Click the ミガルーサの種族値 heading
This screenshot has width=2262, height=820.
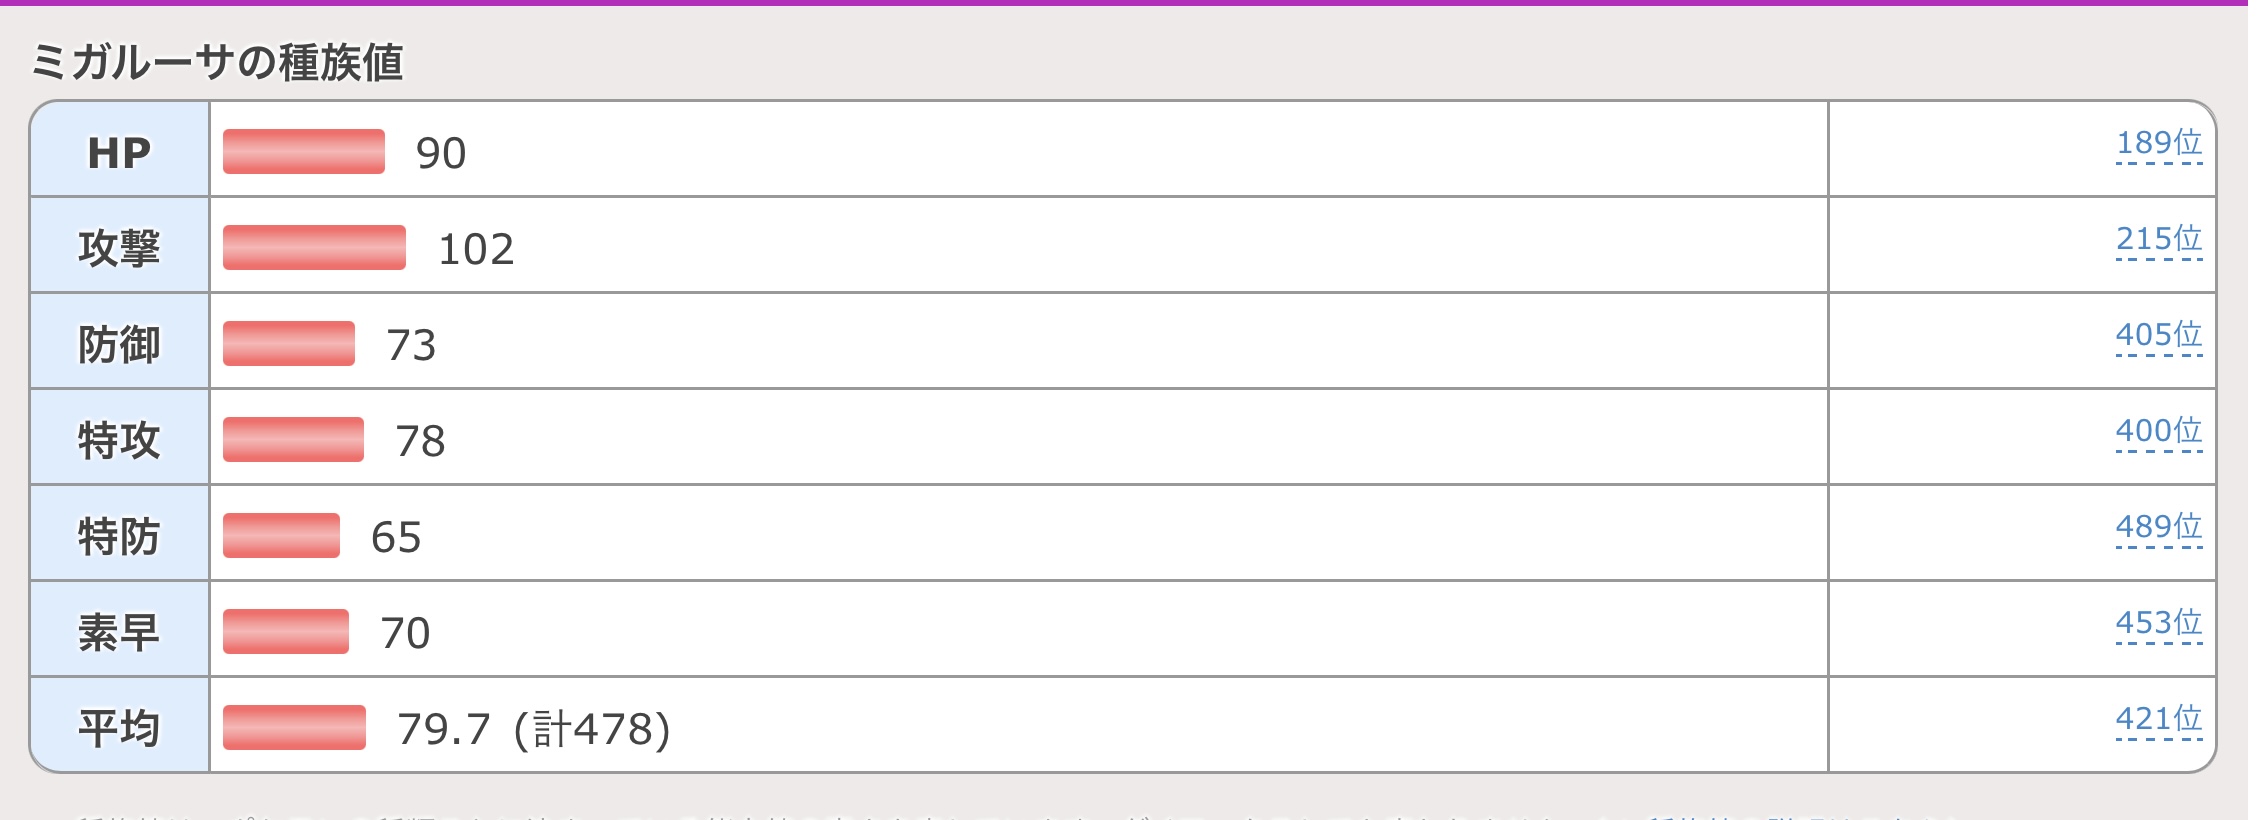[217, 62]
